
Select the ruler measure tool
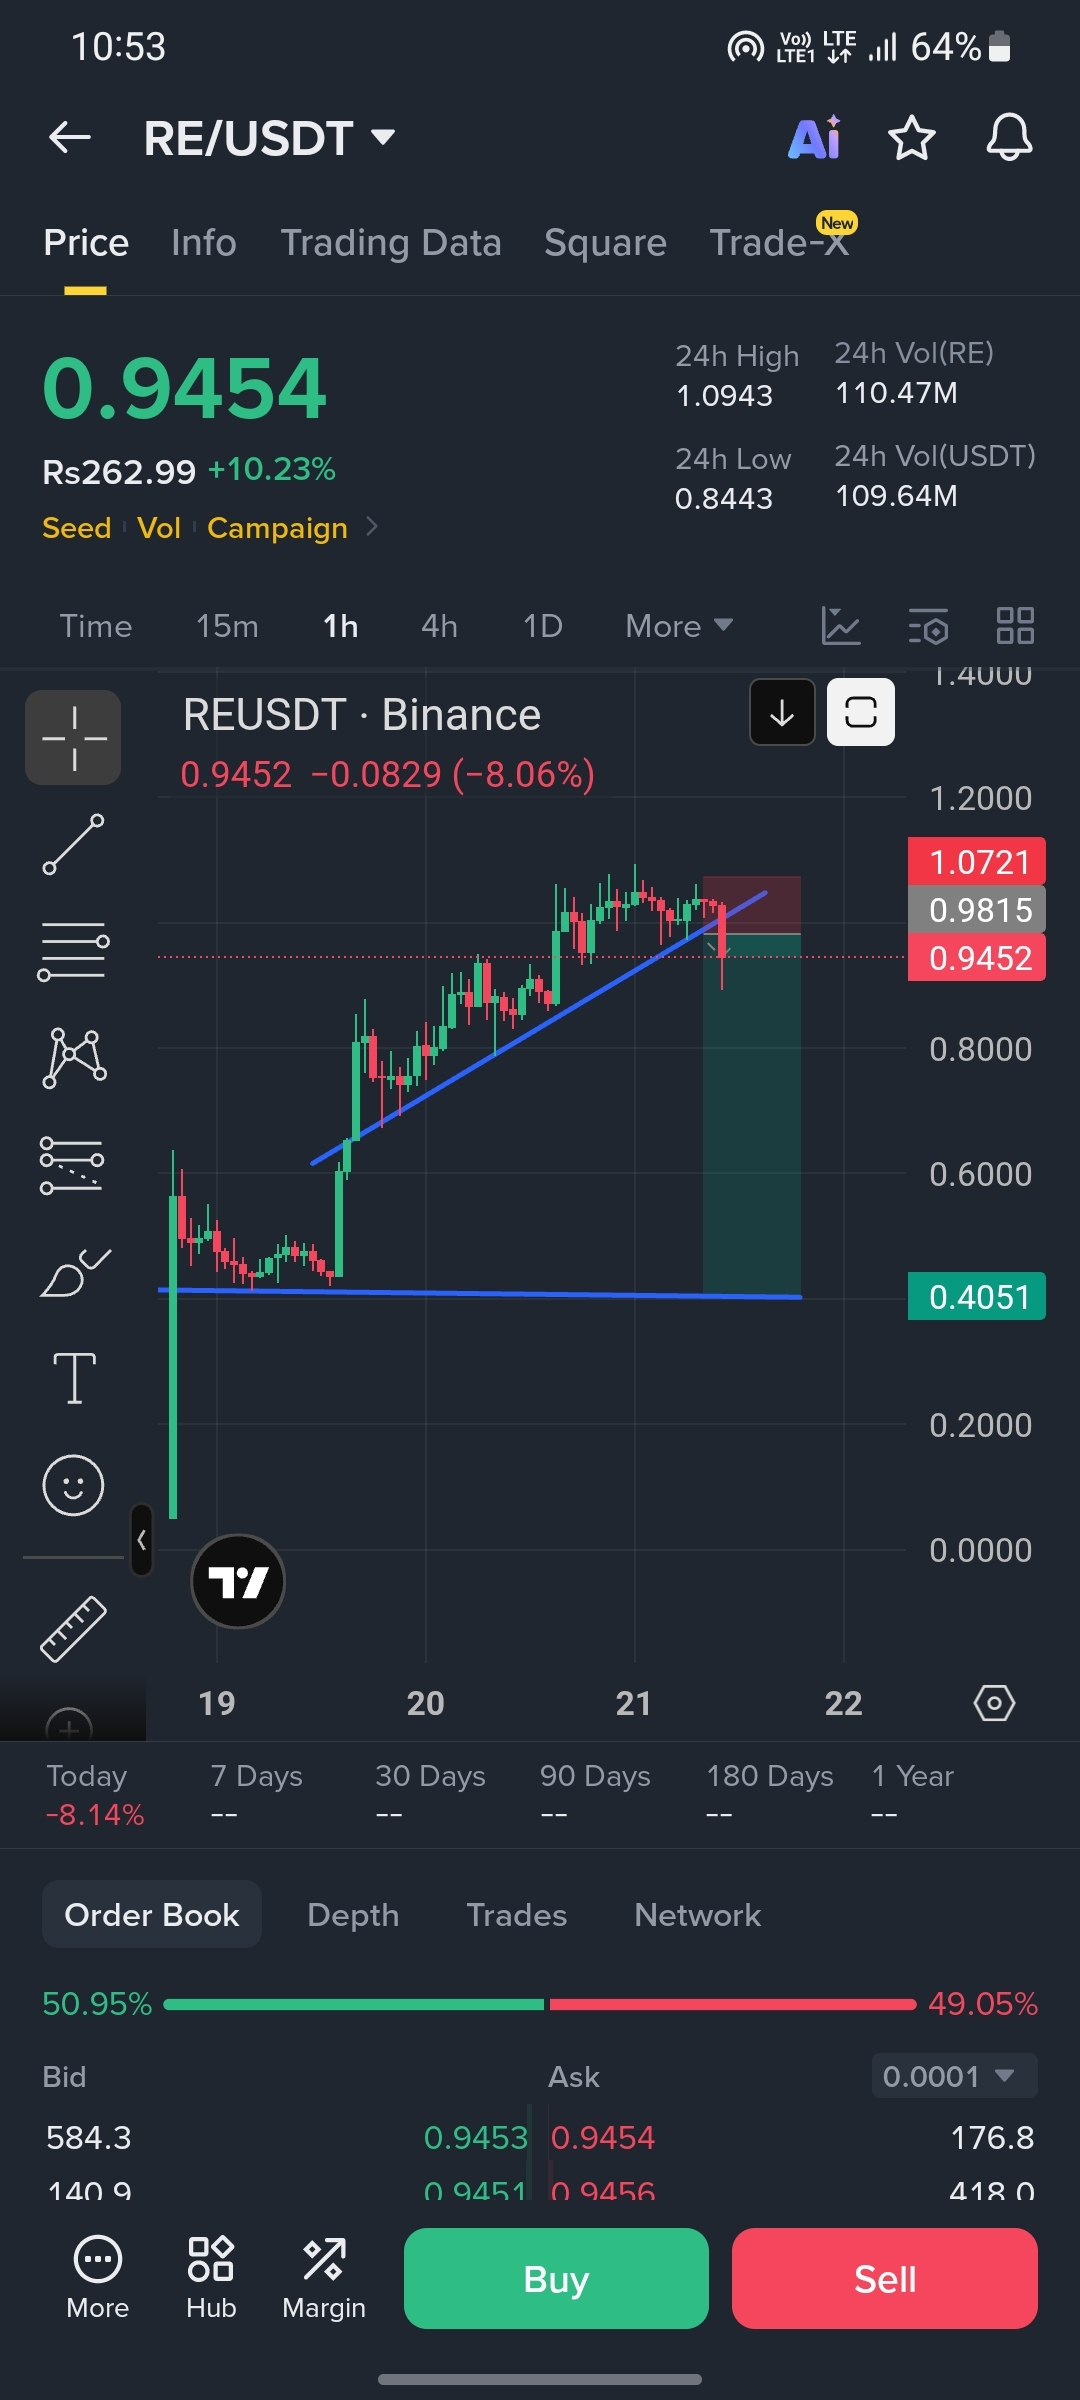click(x=73, y=1629)
